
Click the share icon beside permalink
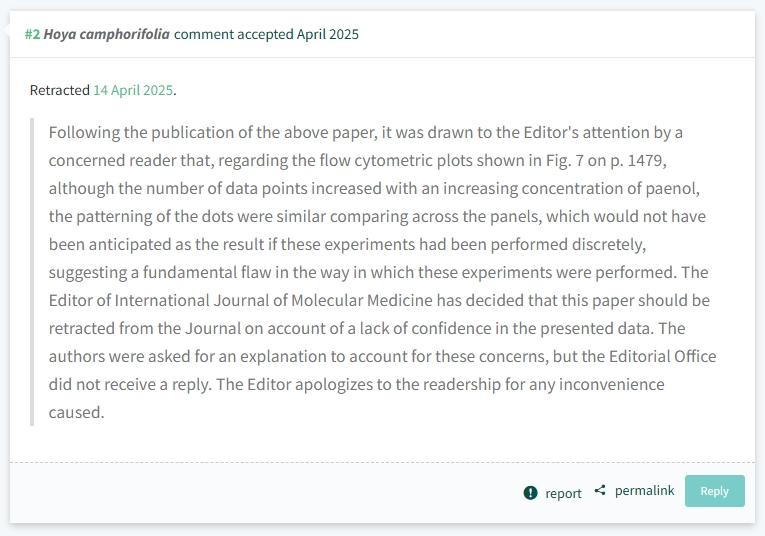tap(600, 490)
